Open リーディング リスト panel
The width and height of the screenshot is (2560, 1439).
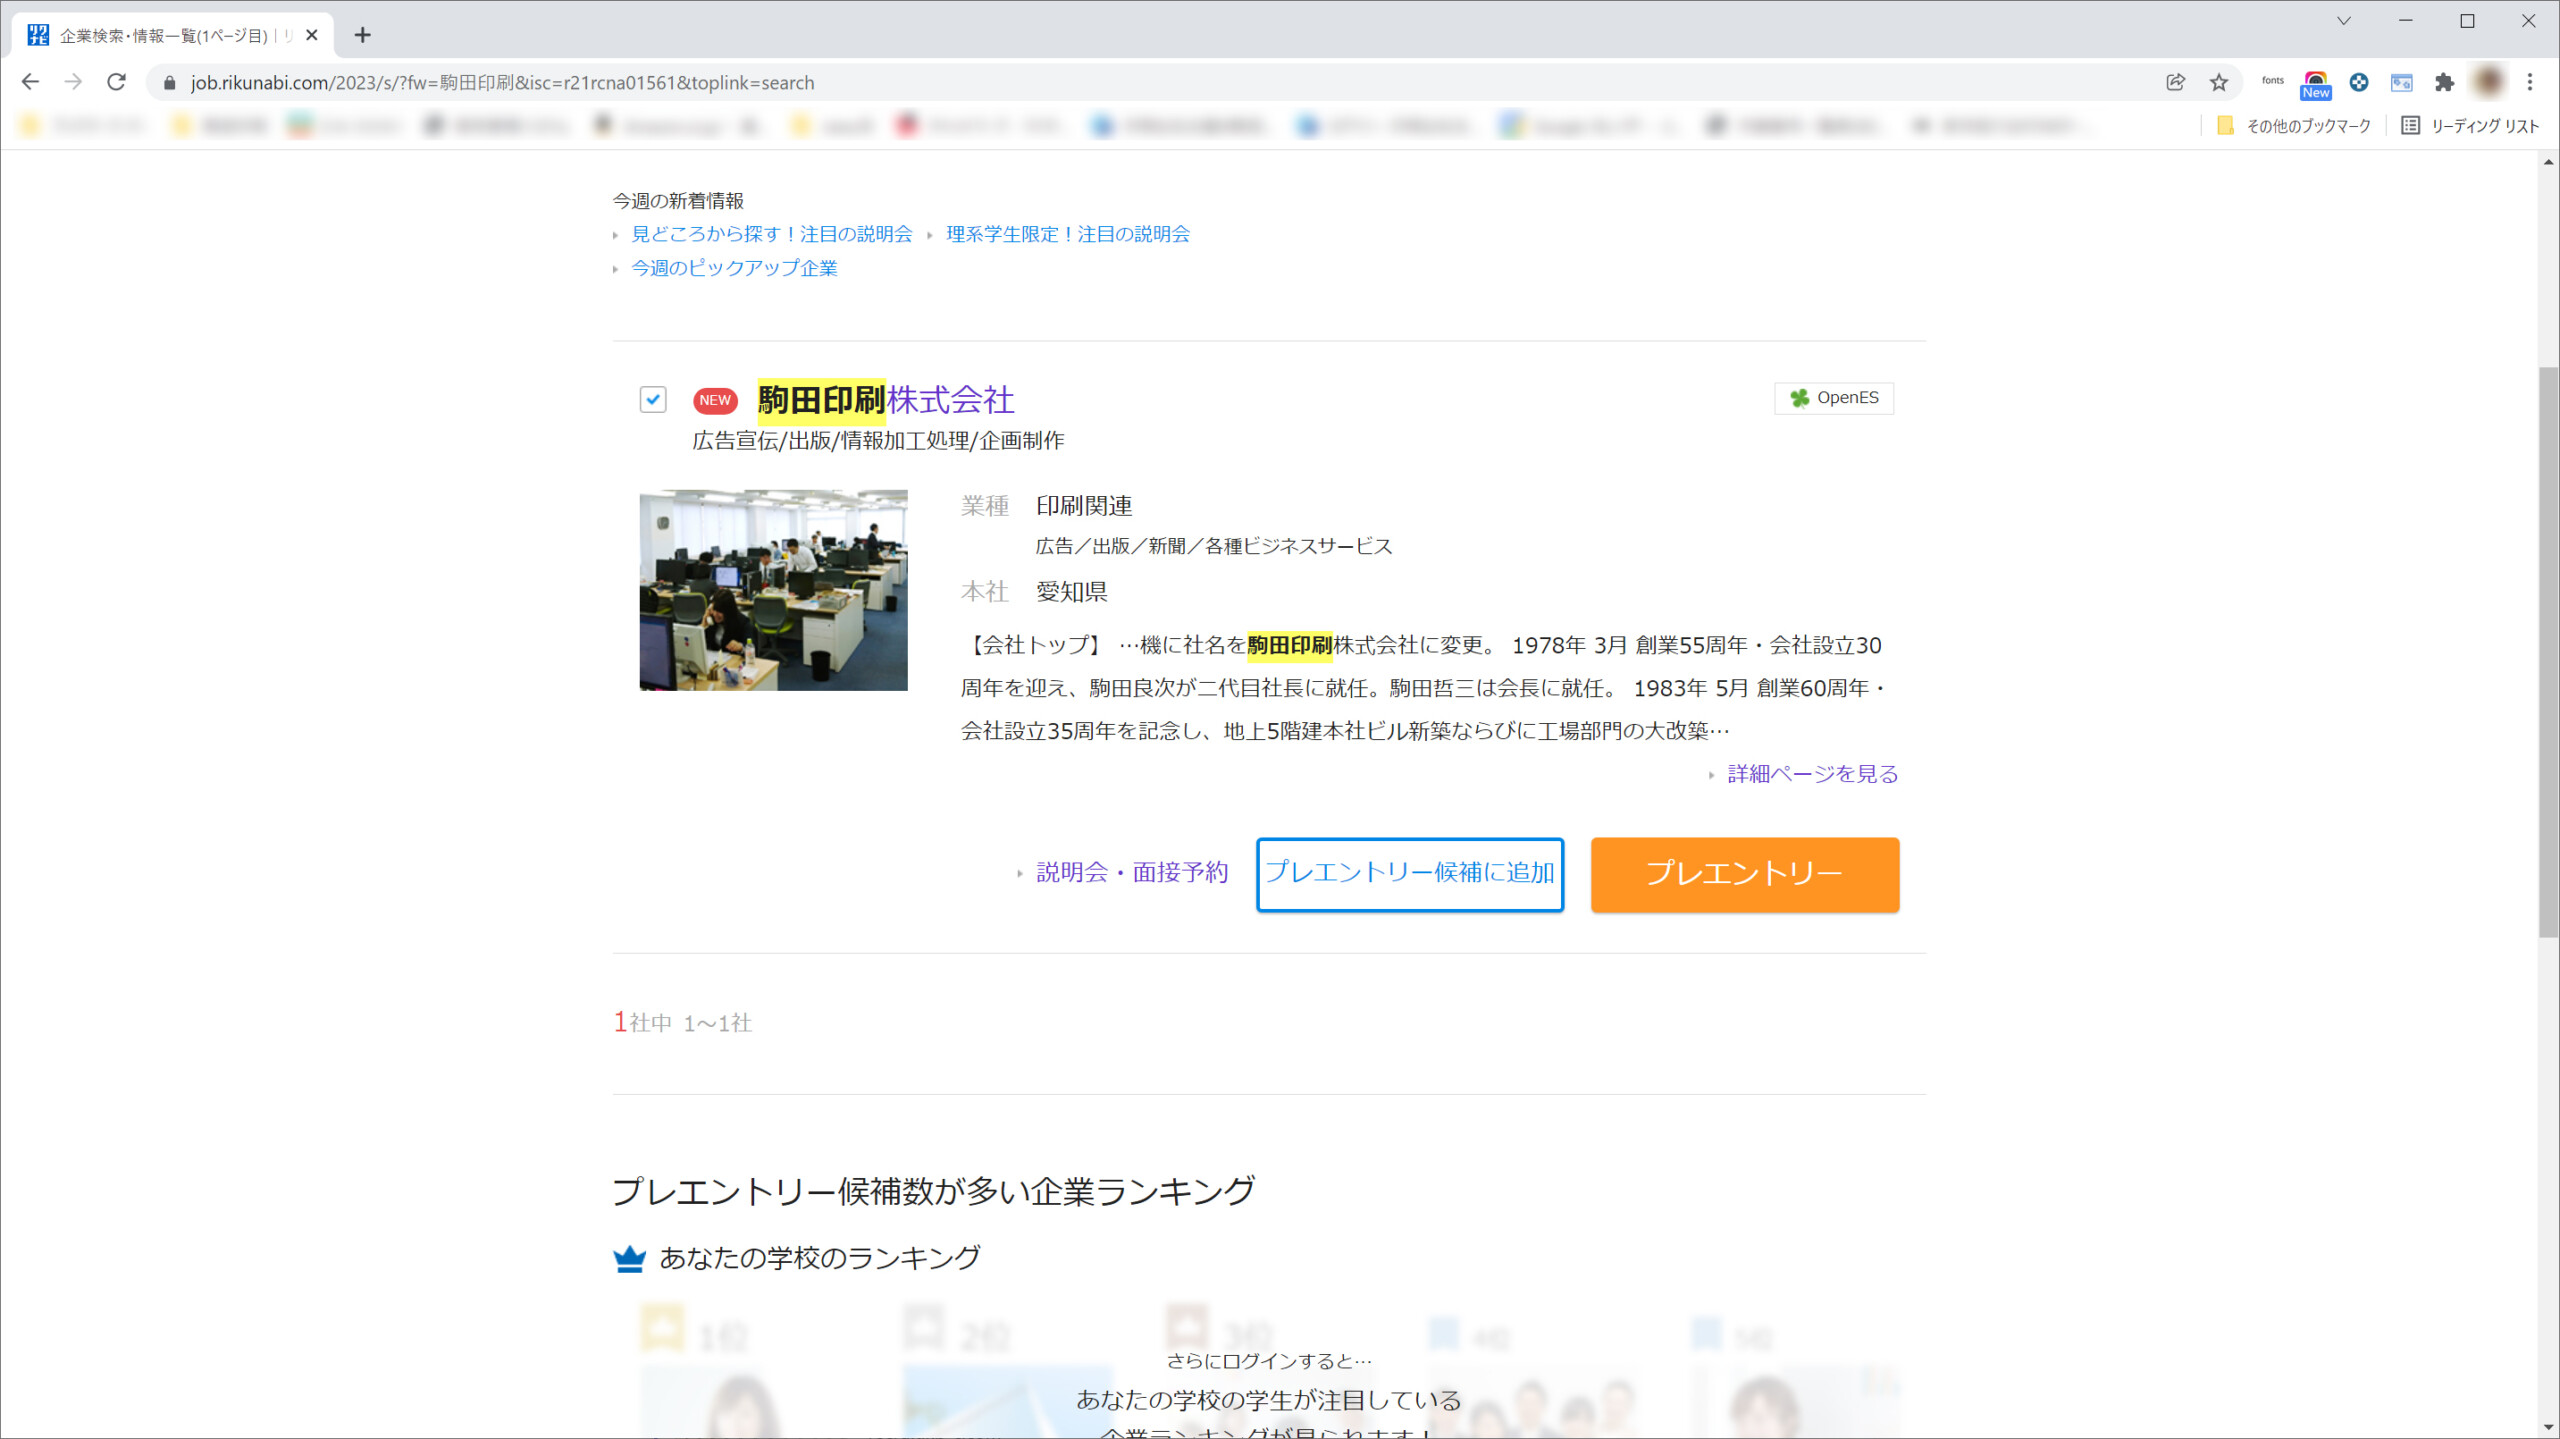point(2470,126)
